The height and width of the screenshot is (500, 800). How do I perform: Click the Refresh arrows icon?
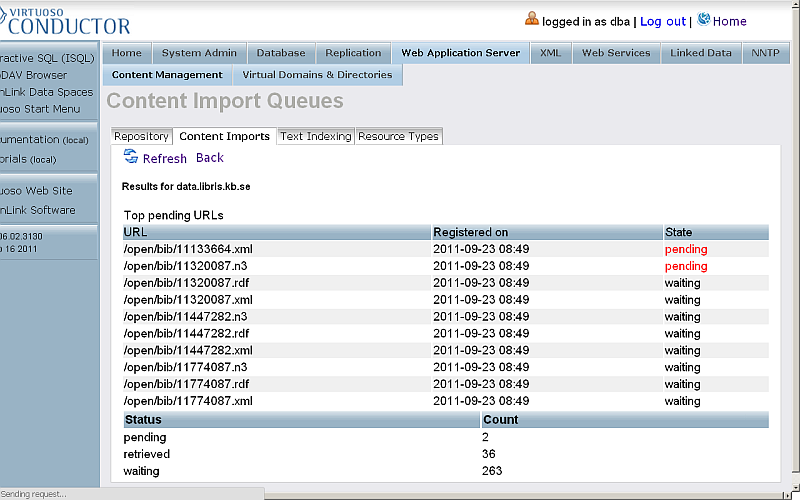click(x=130, y=156)
